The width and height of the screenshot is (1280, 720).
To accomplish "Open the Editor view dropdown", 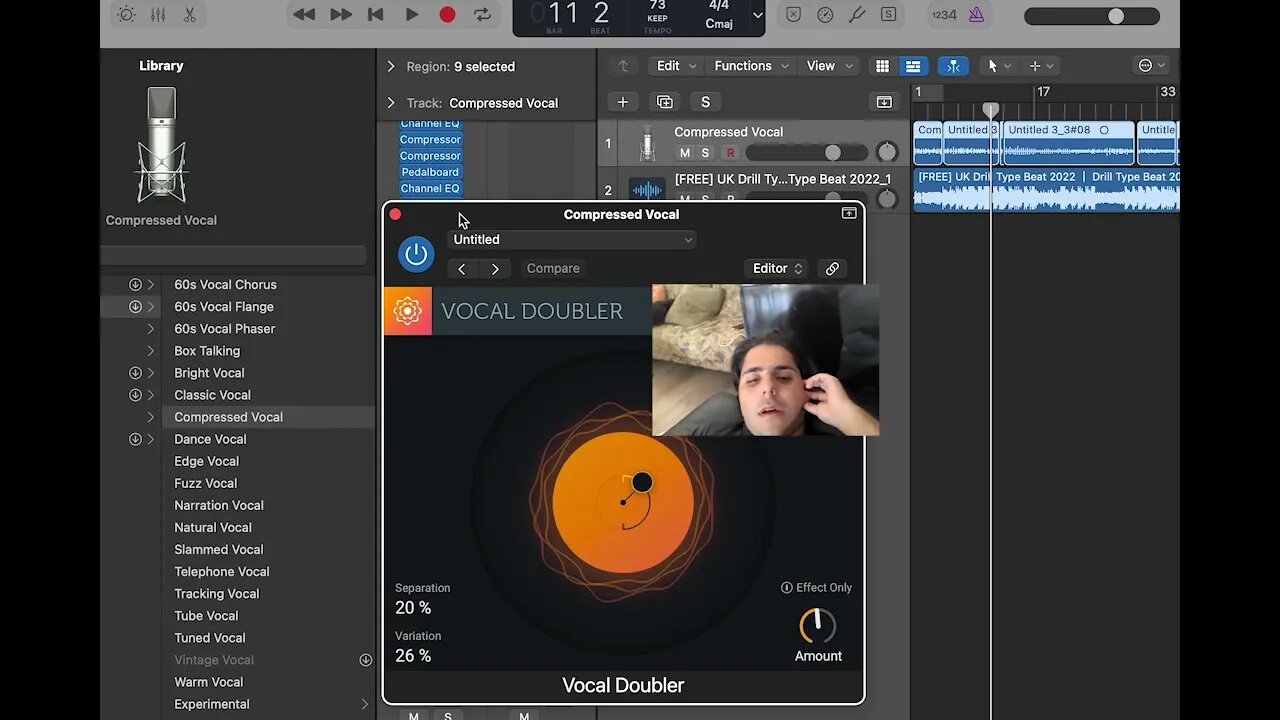I will tap(777, 269).
